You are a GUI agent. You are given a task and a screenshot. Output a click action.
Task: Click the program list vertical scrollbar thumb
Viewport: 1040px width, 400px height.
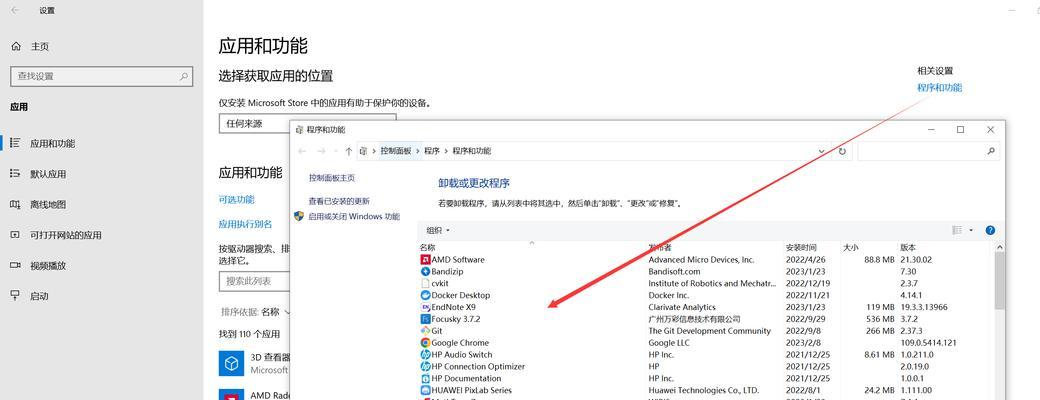pos(1000,281)
